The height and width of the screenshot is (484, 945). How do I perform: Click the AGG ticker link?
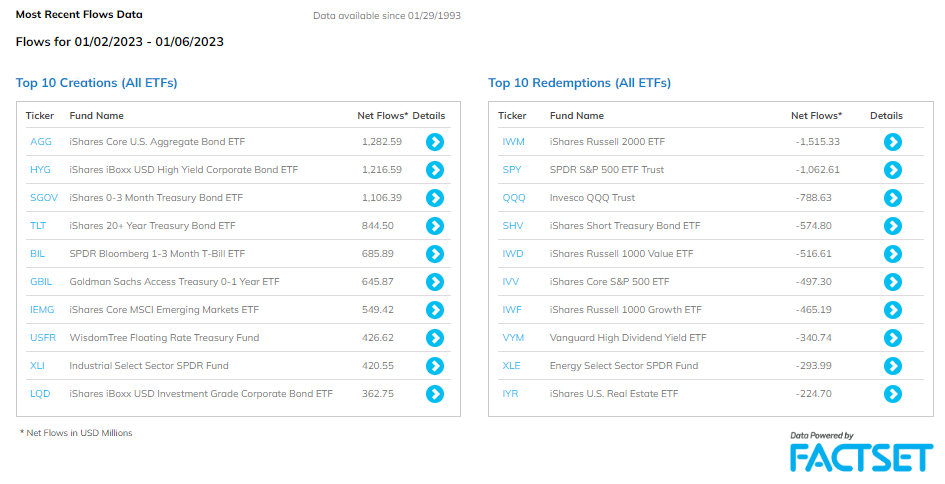pyautogui.click(x=41, y=142)
